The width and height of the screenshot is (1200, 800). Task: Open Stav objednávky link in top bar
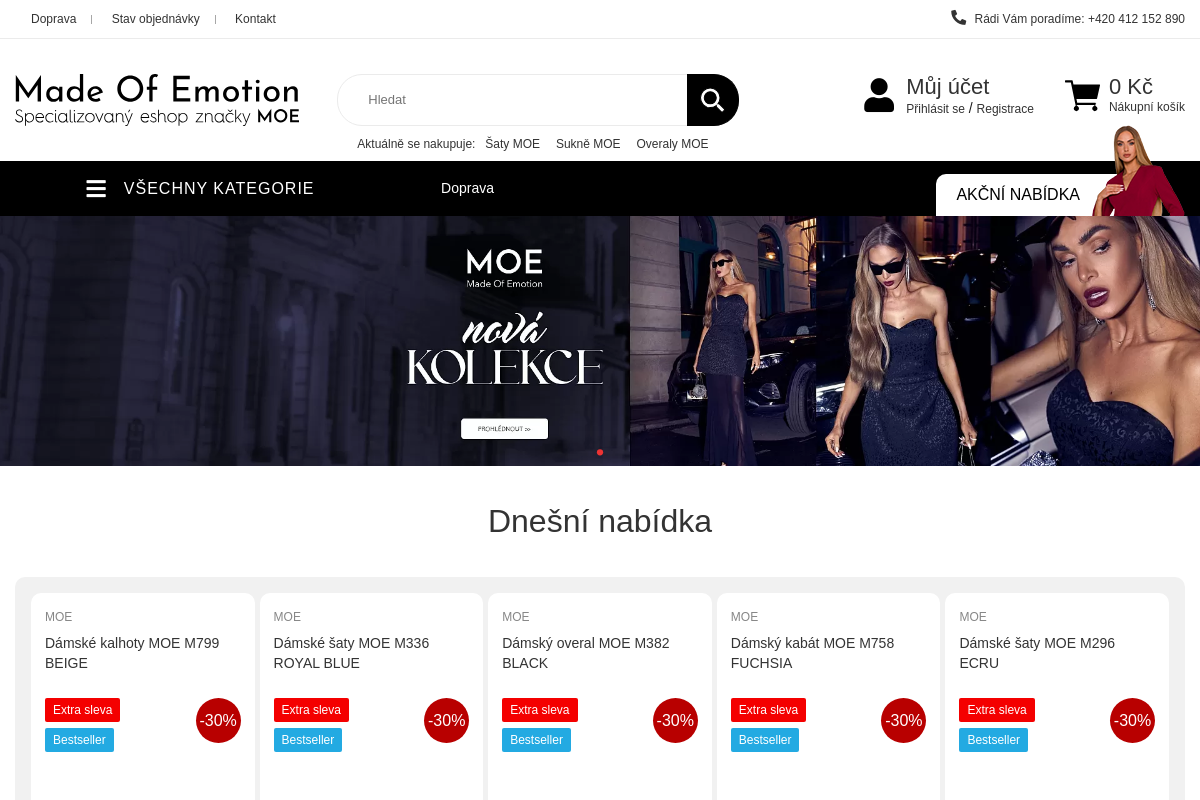tap(156, 19)
